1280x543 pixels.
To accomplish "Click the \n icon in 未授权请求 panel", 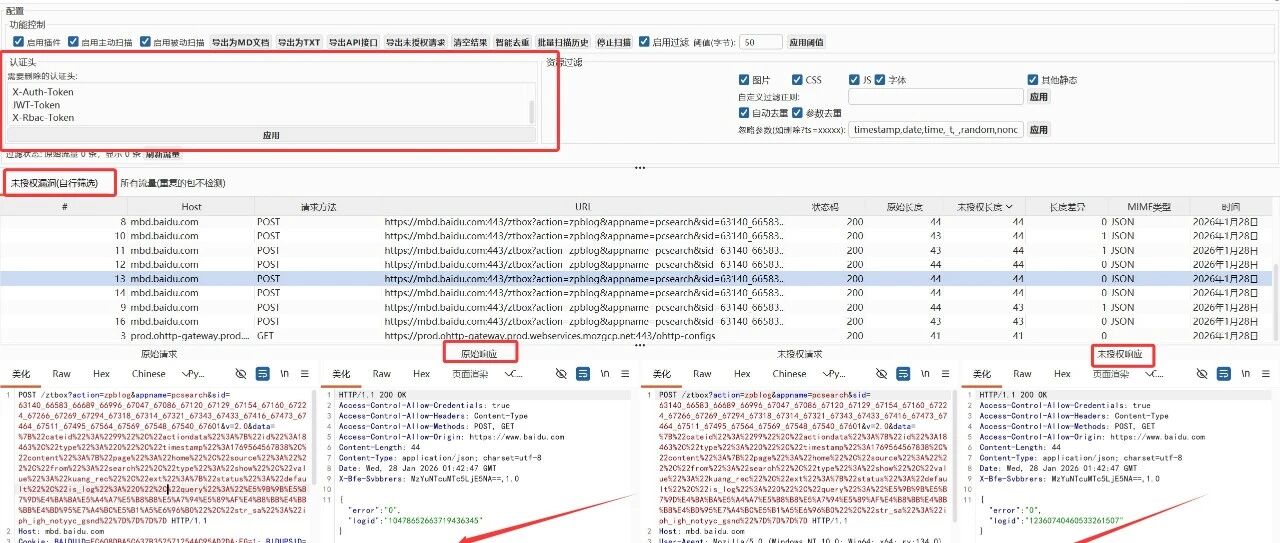I will click(924, 374).
